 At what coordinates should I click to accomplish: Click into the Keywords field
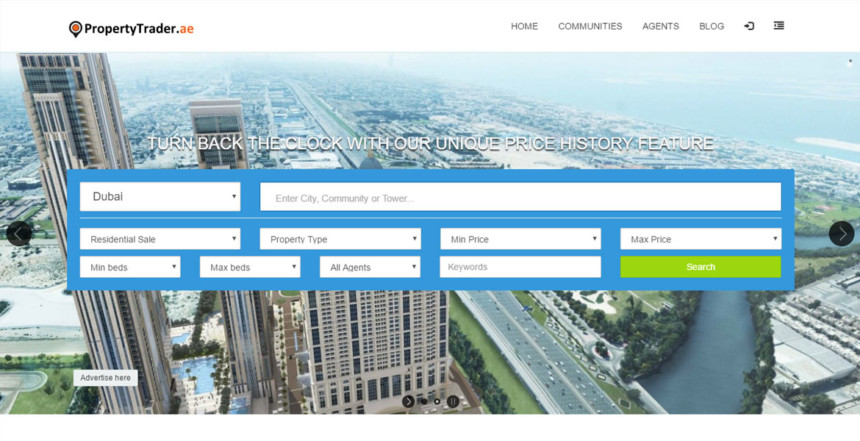(520, 267)
